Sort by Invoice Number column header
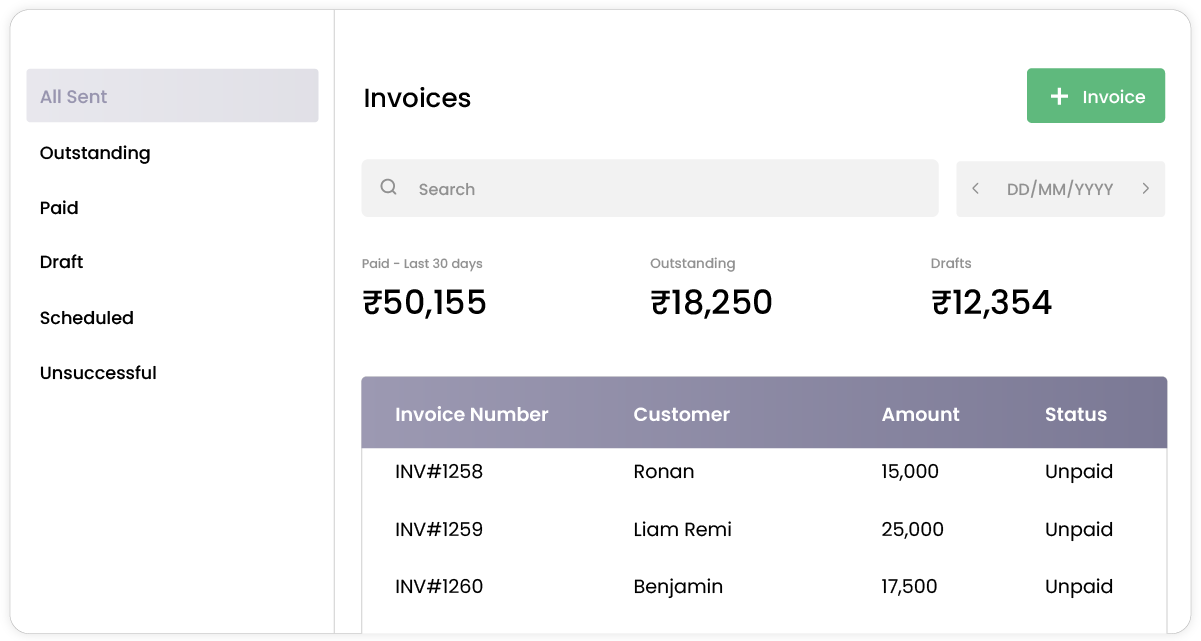 [x=472, y=414]
